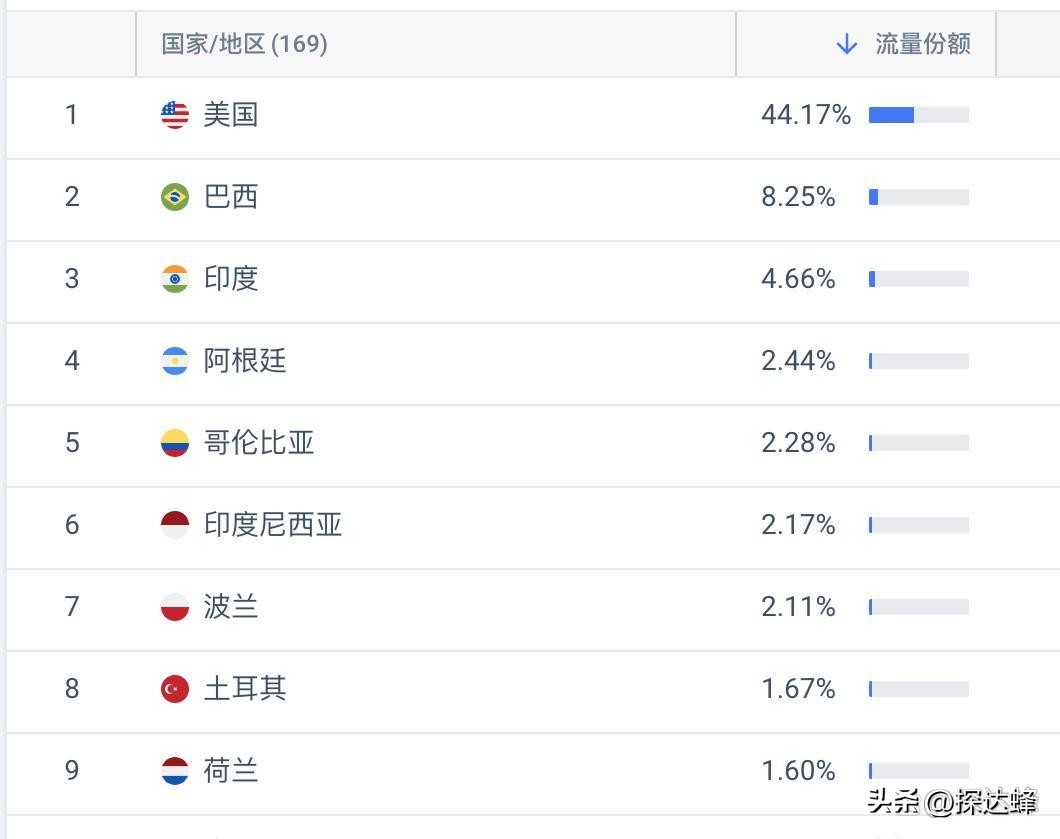Image resolution: width=1060 pixels, height=839 pixels.
Task: Click the Indonesia flag icon
Action: (x=173, y=525)
